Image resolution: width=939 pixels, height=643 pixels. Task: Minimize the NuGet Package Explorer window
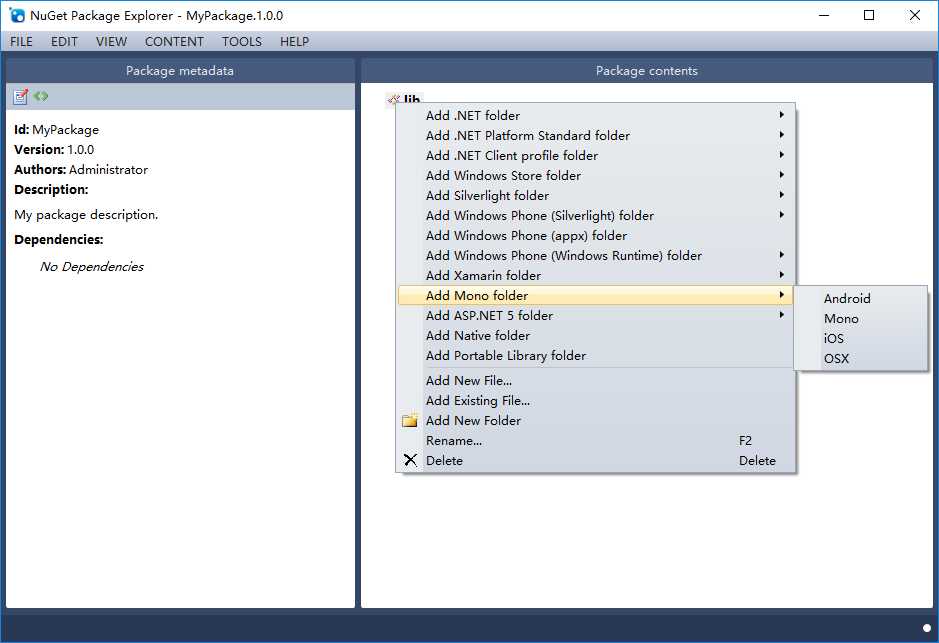pyautogui.click(x=824, y=16)
